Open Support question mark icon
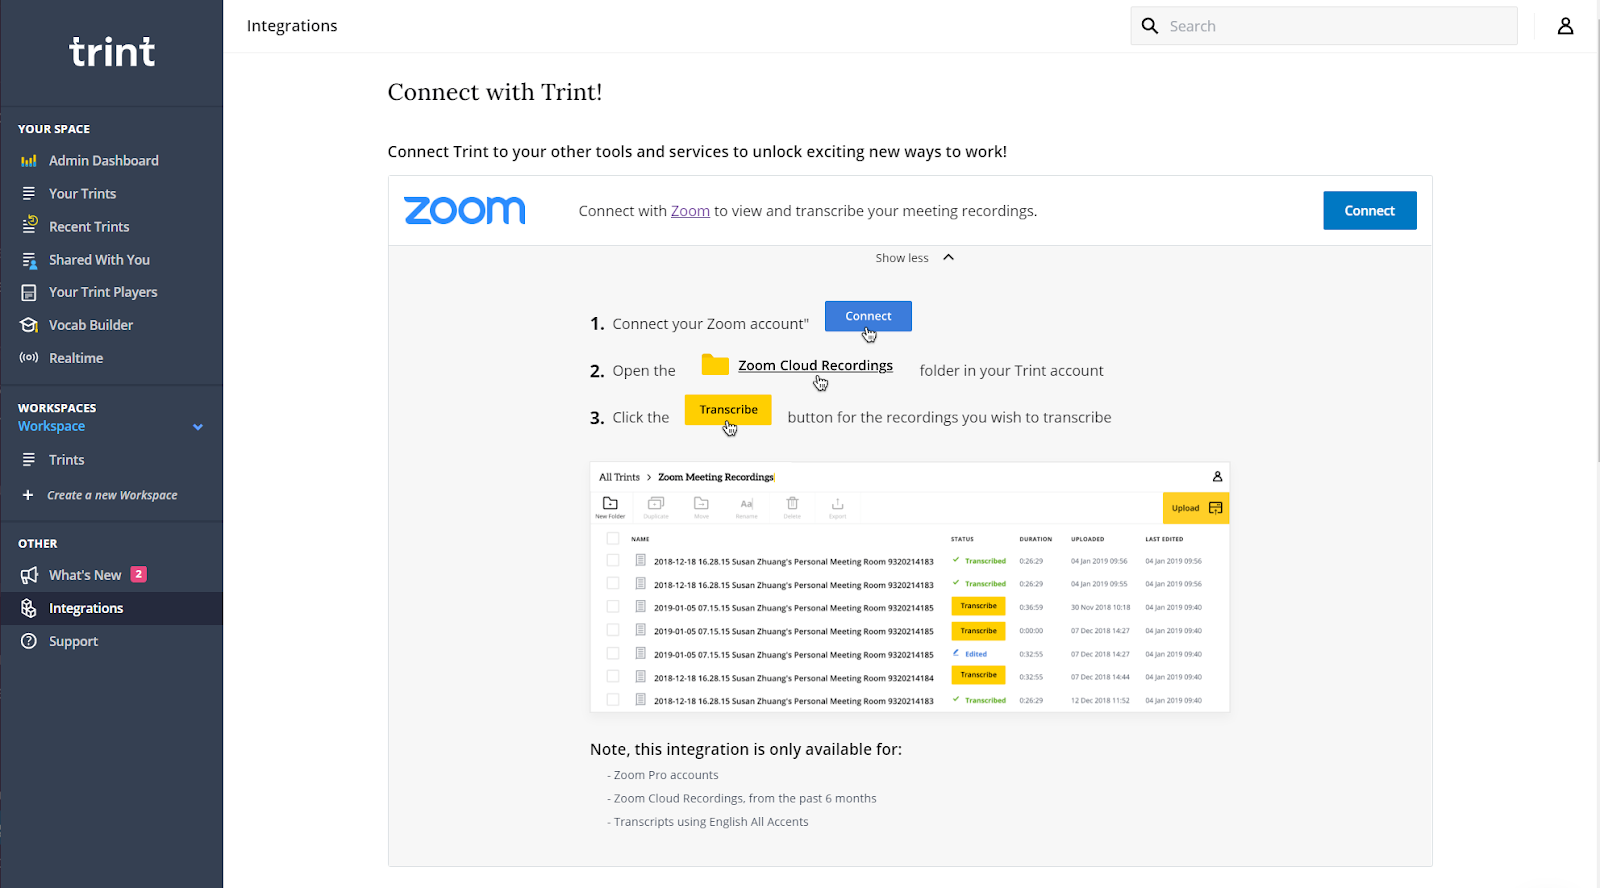This screenshot has height=888, width=1600. click(29, 641)
